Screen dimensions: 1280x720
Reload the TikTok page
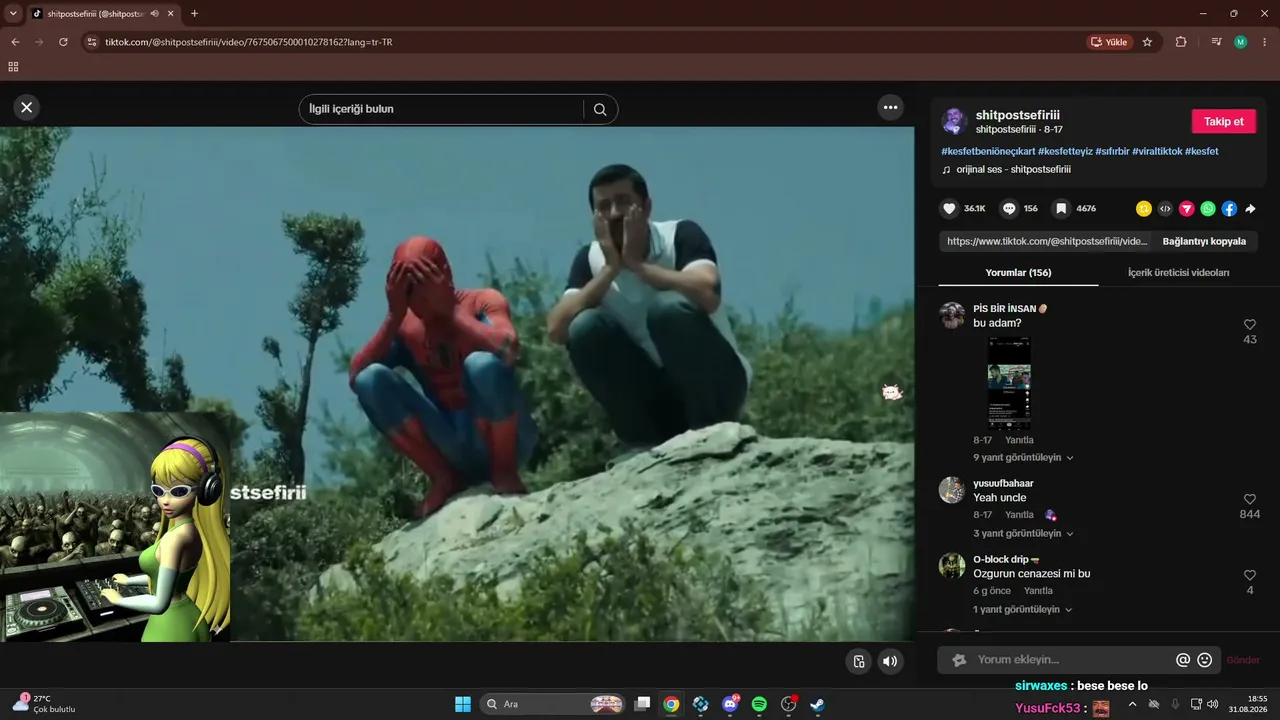(x=63, y=42)
